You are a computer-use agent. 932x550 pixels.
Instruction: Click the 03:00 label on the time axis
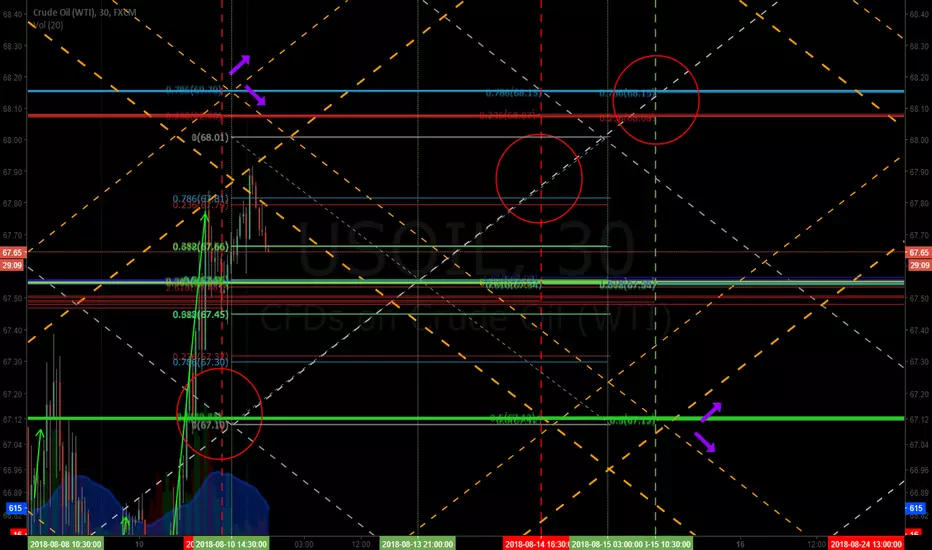coord(304,544)
